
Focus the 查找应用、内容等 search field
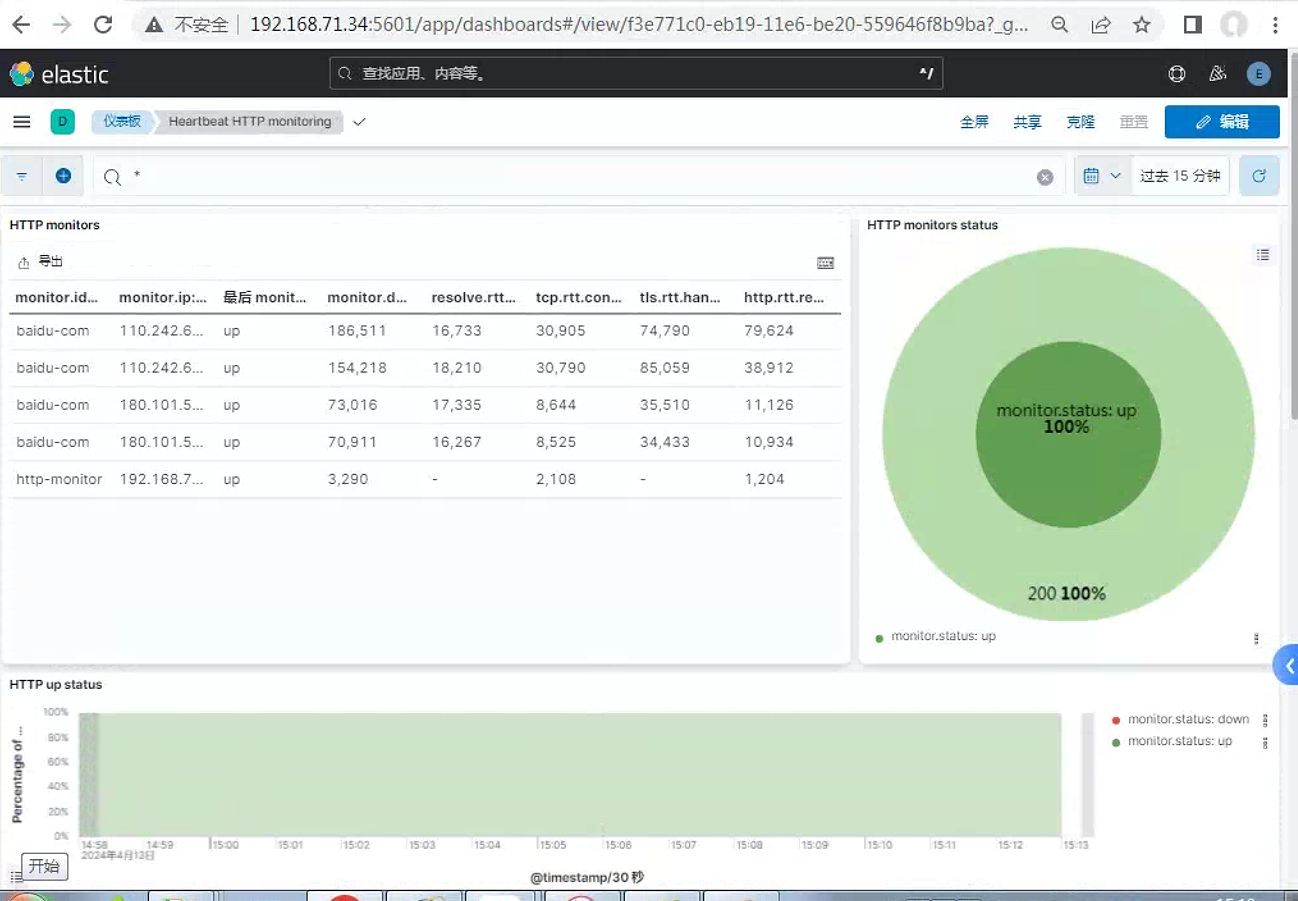click(x=636, y=73)
